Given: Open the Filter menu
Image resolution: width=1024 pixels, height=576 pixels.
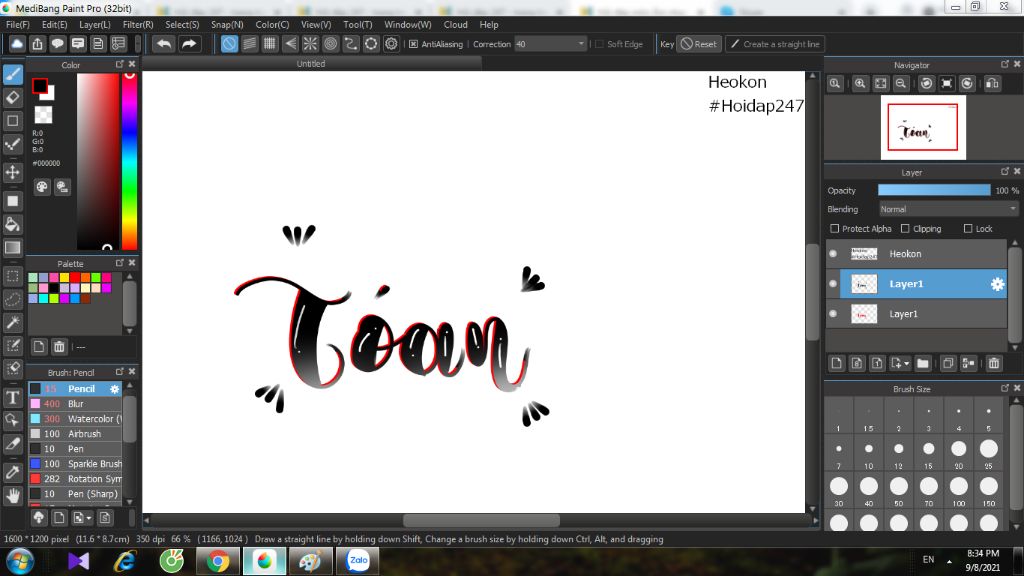Looking at the screenshot, I should [138, 24].
